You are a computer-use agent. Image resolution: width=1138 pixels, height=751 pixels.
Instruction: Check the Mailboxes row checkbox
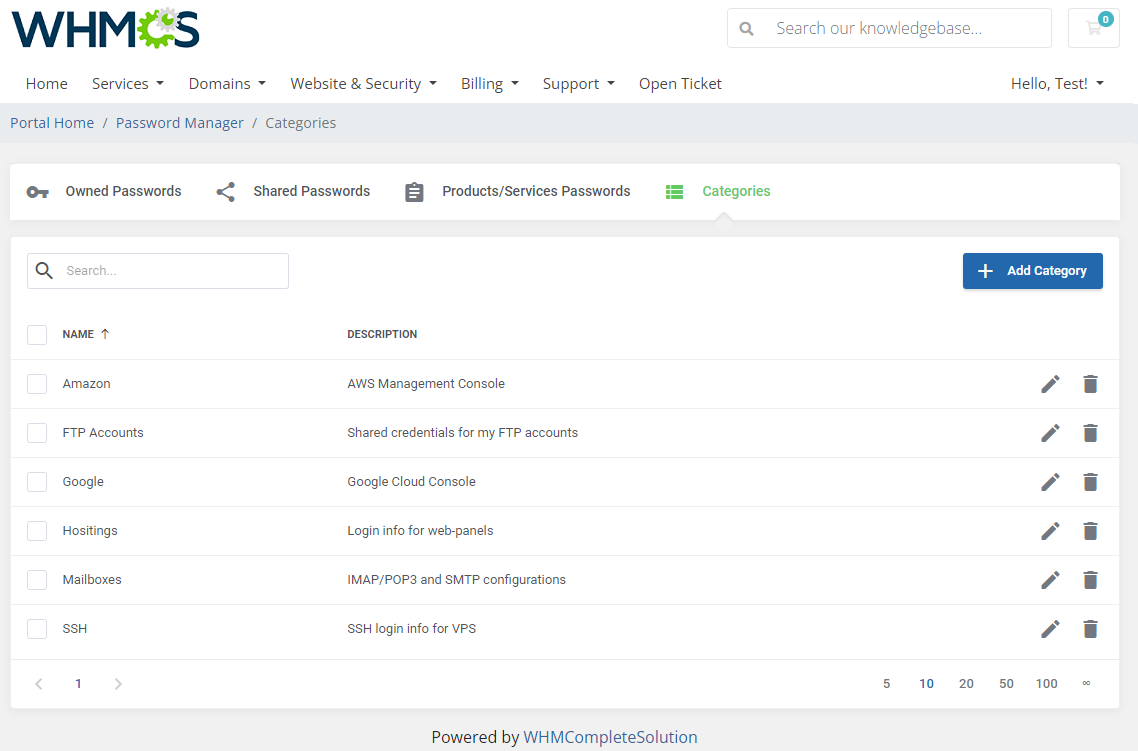pos(37,580)
